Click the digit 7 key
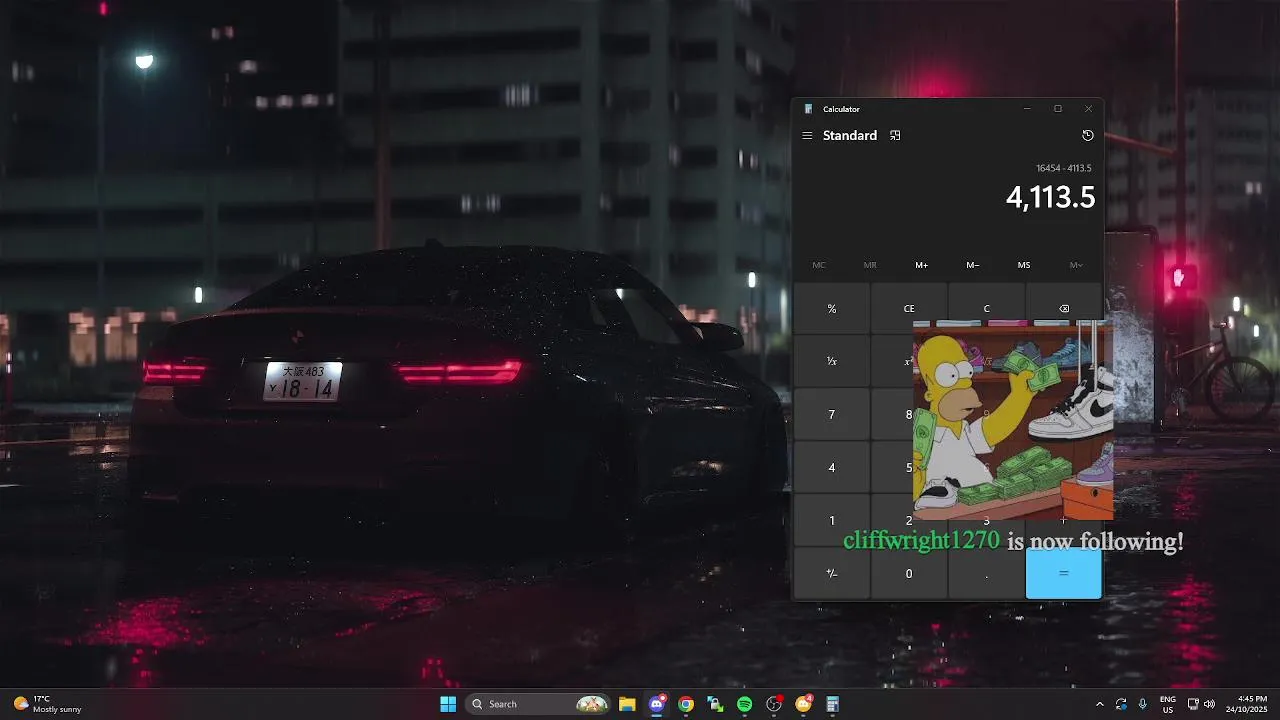 pyautogui.click(x=832, y=414)
